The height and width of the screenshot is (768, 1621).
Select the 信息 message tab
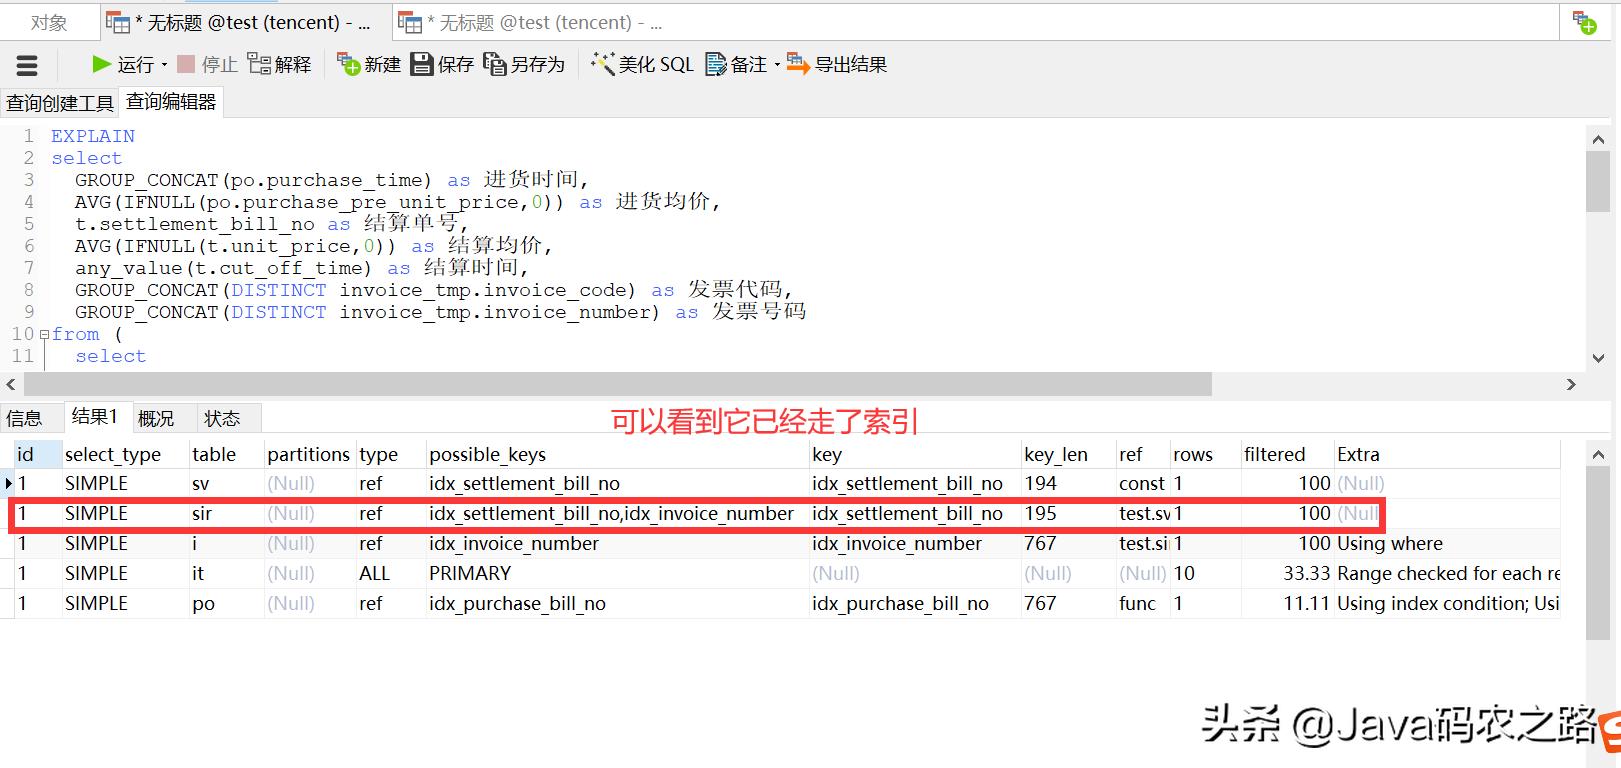(25, 418)
